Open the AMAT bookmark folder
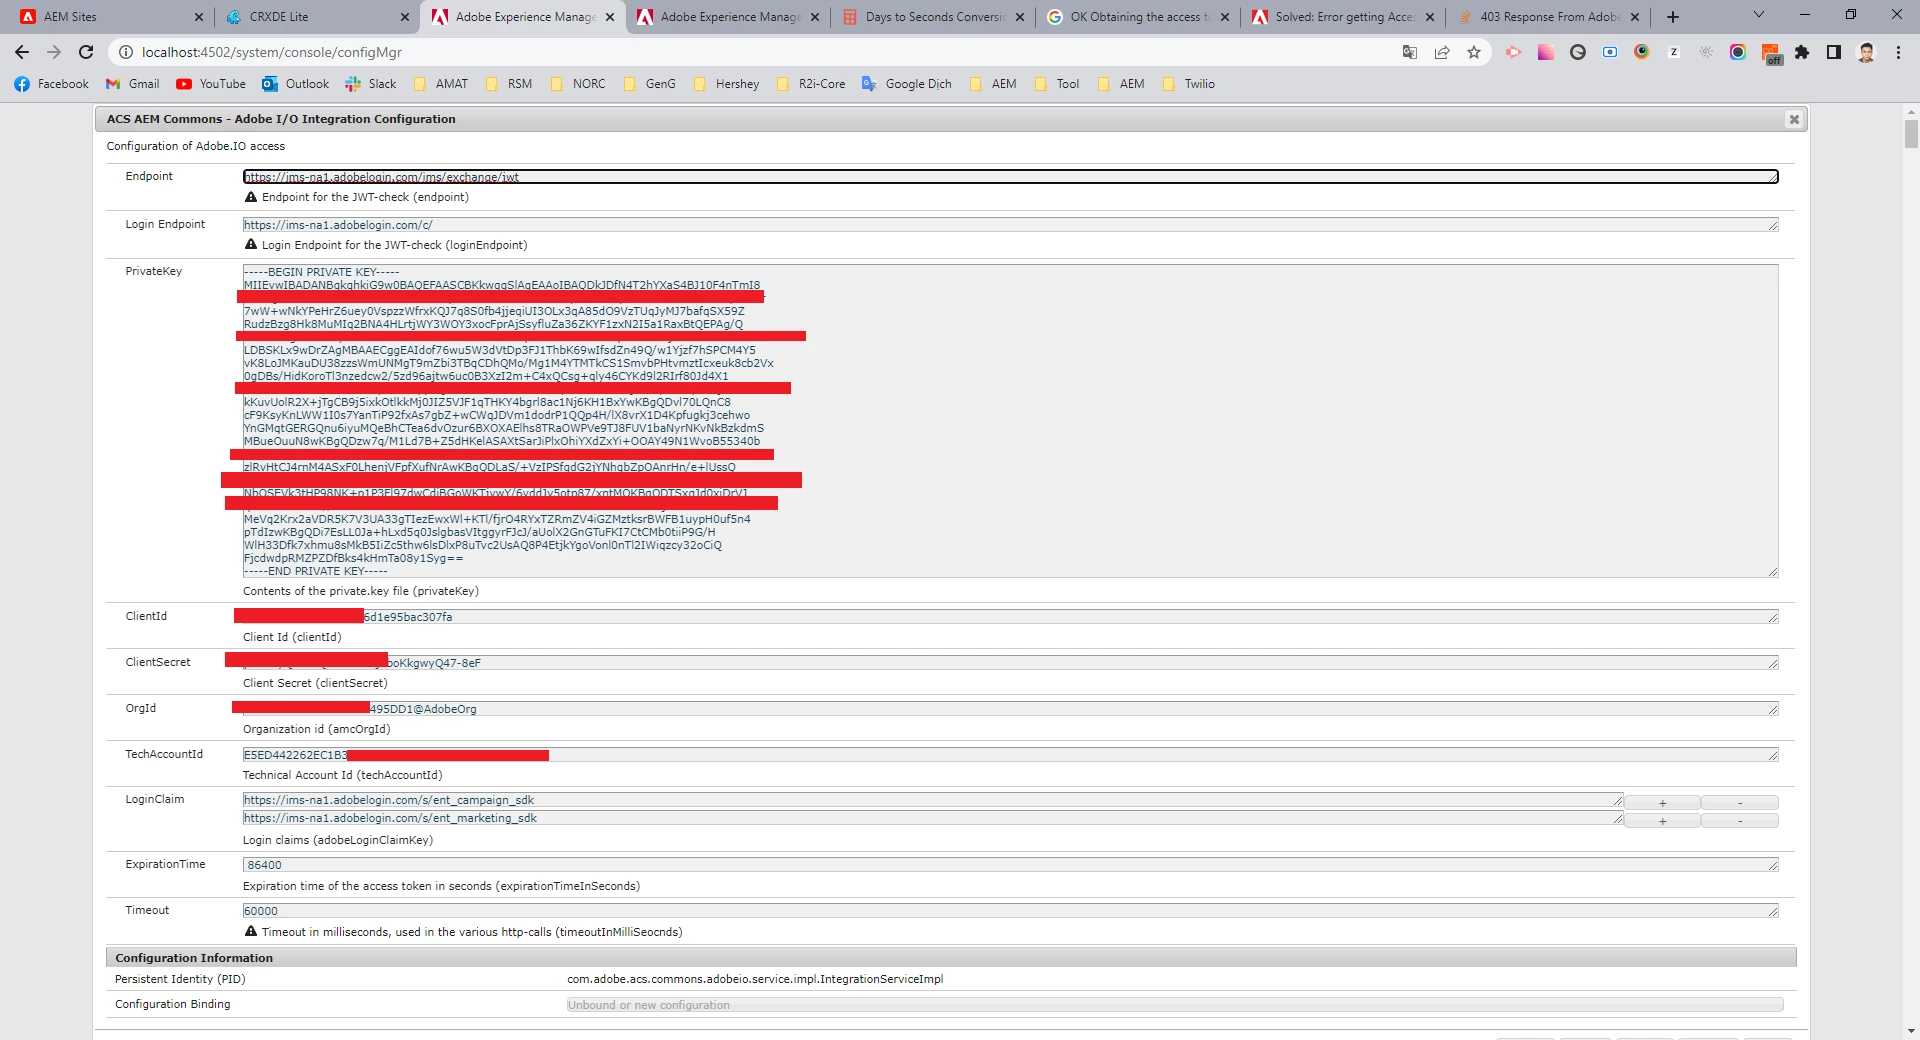Image resolution: width=1920 pixels, height=1040 pixels. pos(441,84)
